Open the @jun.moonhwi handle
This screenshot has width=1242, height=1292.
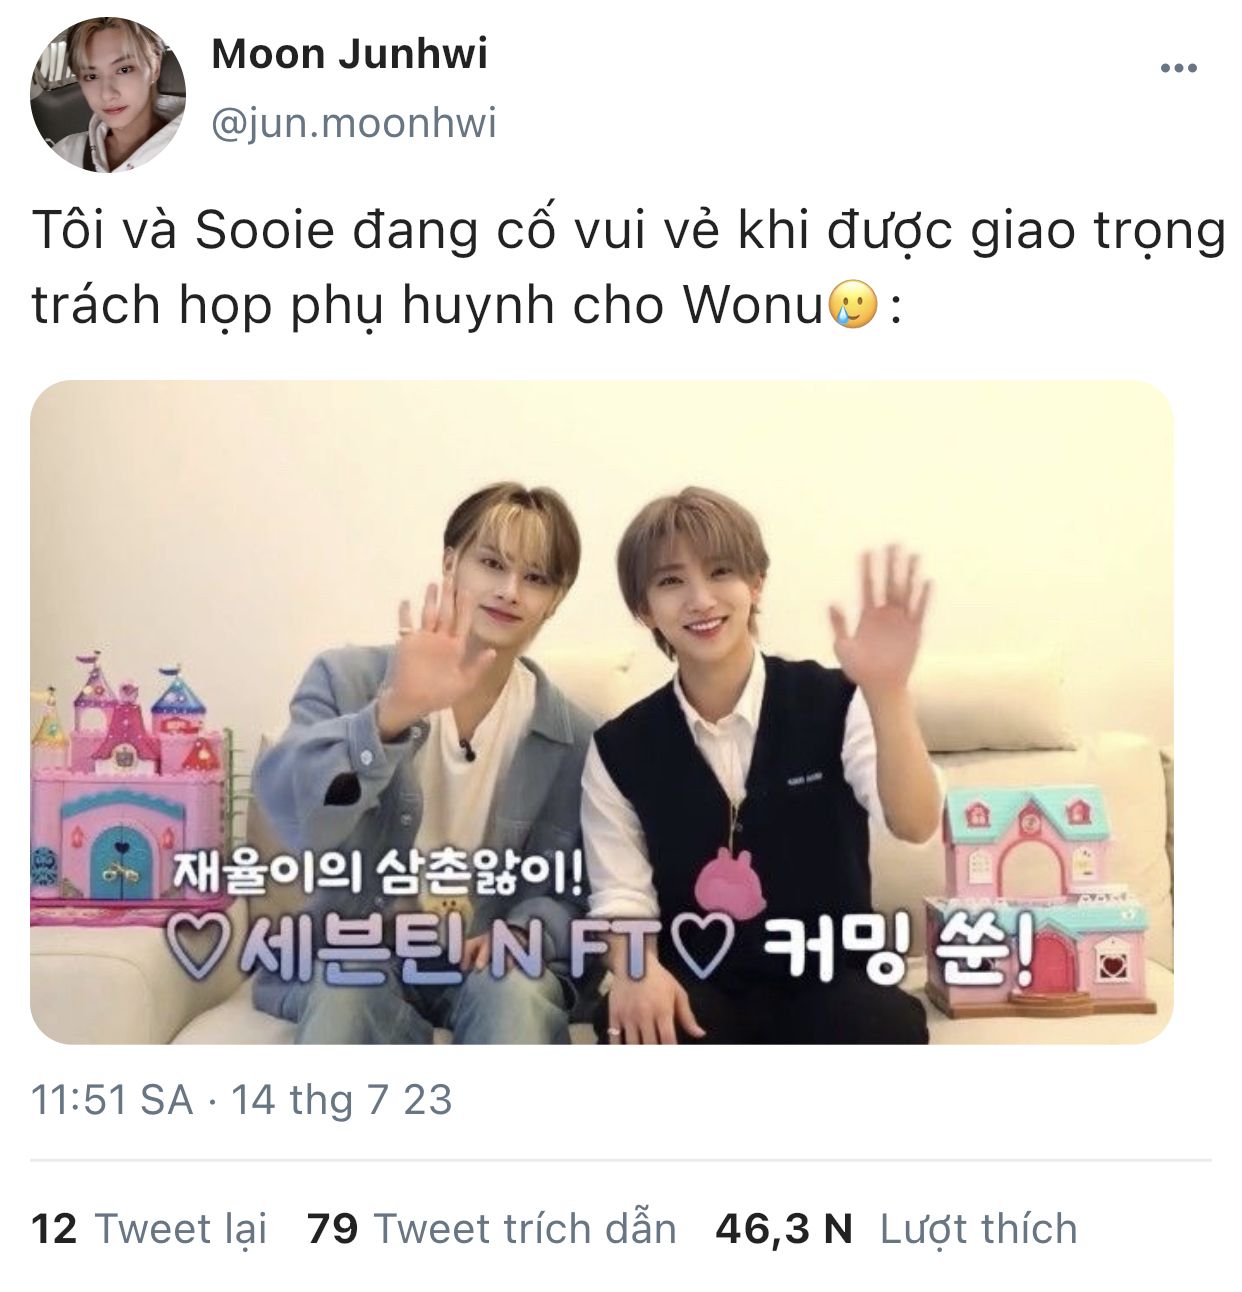354,123
